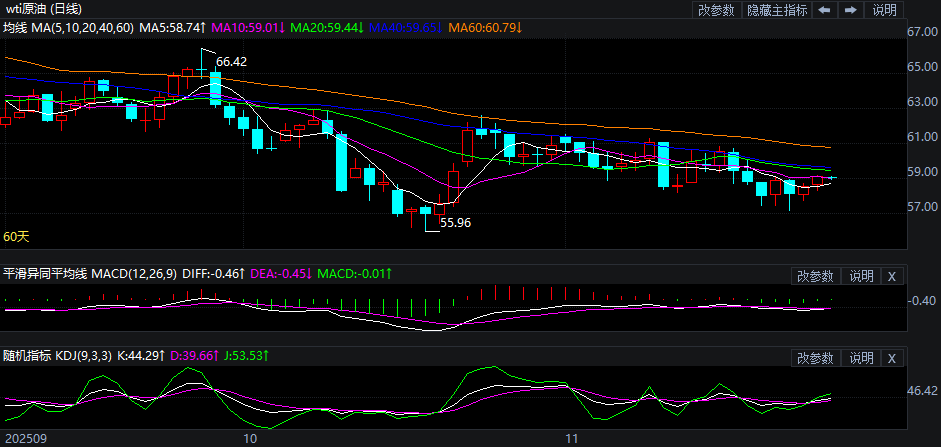
Task: Hide the main chart indicator
Action: point(777,10)
